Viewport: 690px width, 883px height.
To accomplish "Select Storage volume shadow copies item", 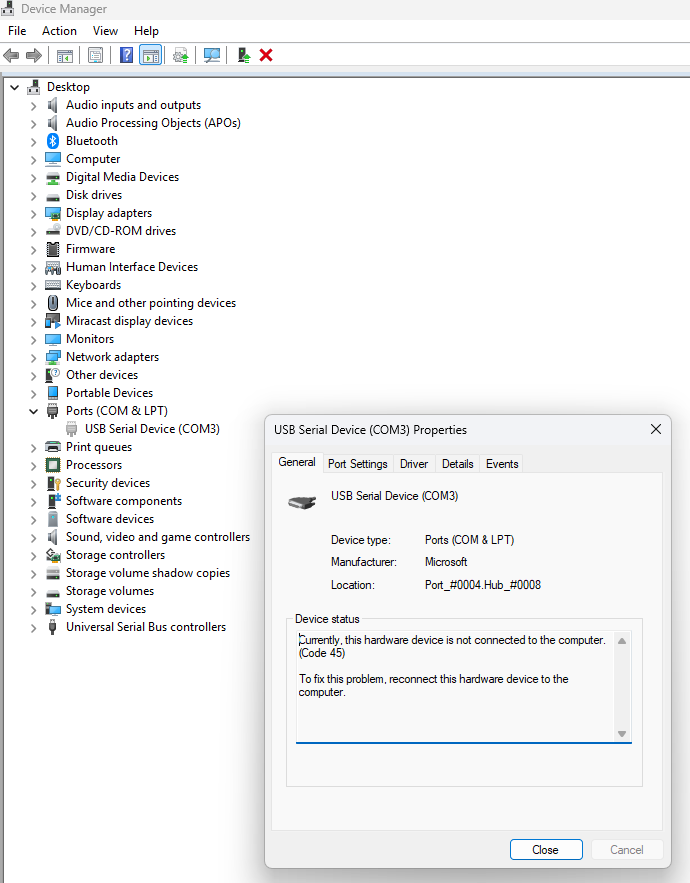I will [148, 573].
